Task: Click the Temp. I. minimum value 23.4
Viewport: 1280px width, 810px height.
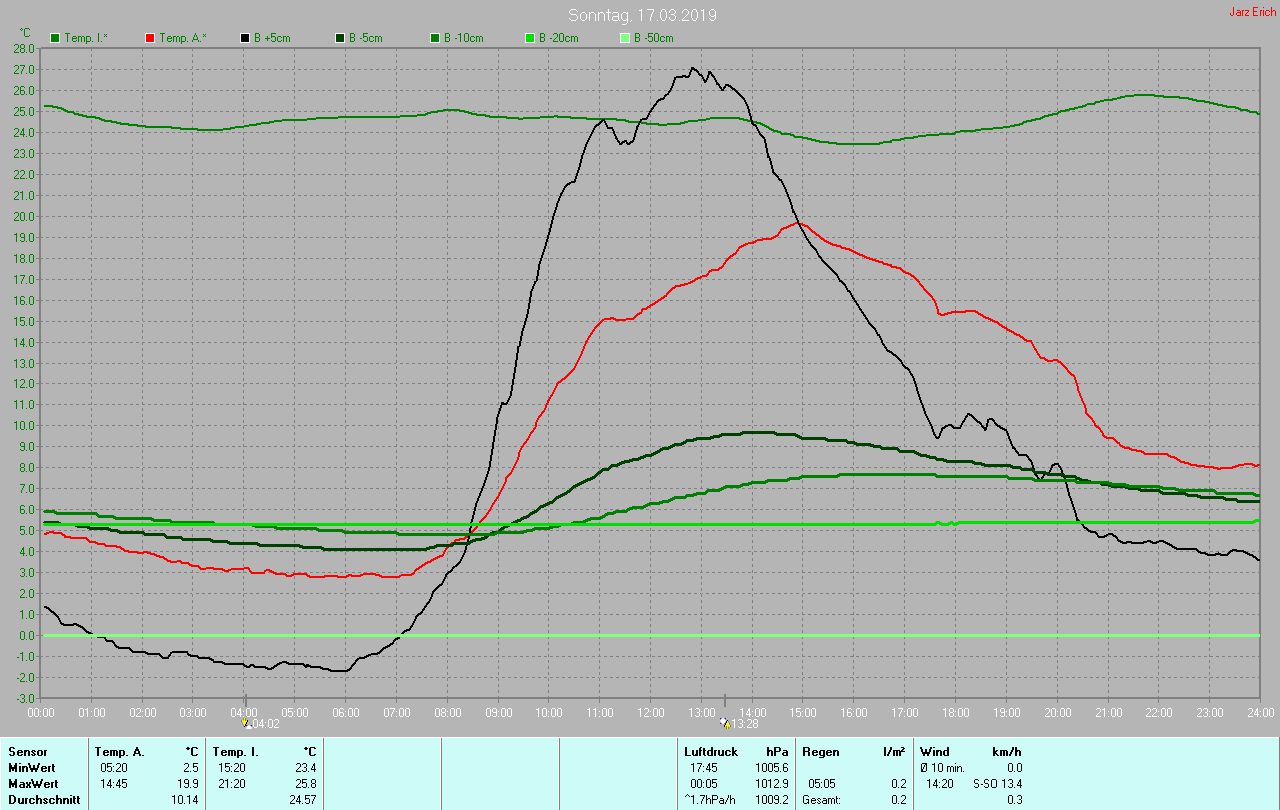Action: click(x=305, y=767)
